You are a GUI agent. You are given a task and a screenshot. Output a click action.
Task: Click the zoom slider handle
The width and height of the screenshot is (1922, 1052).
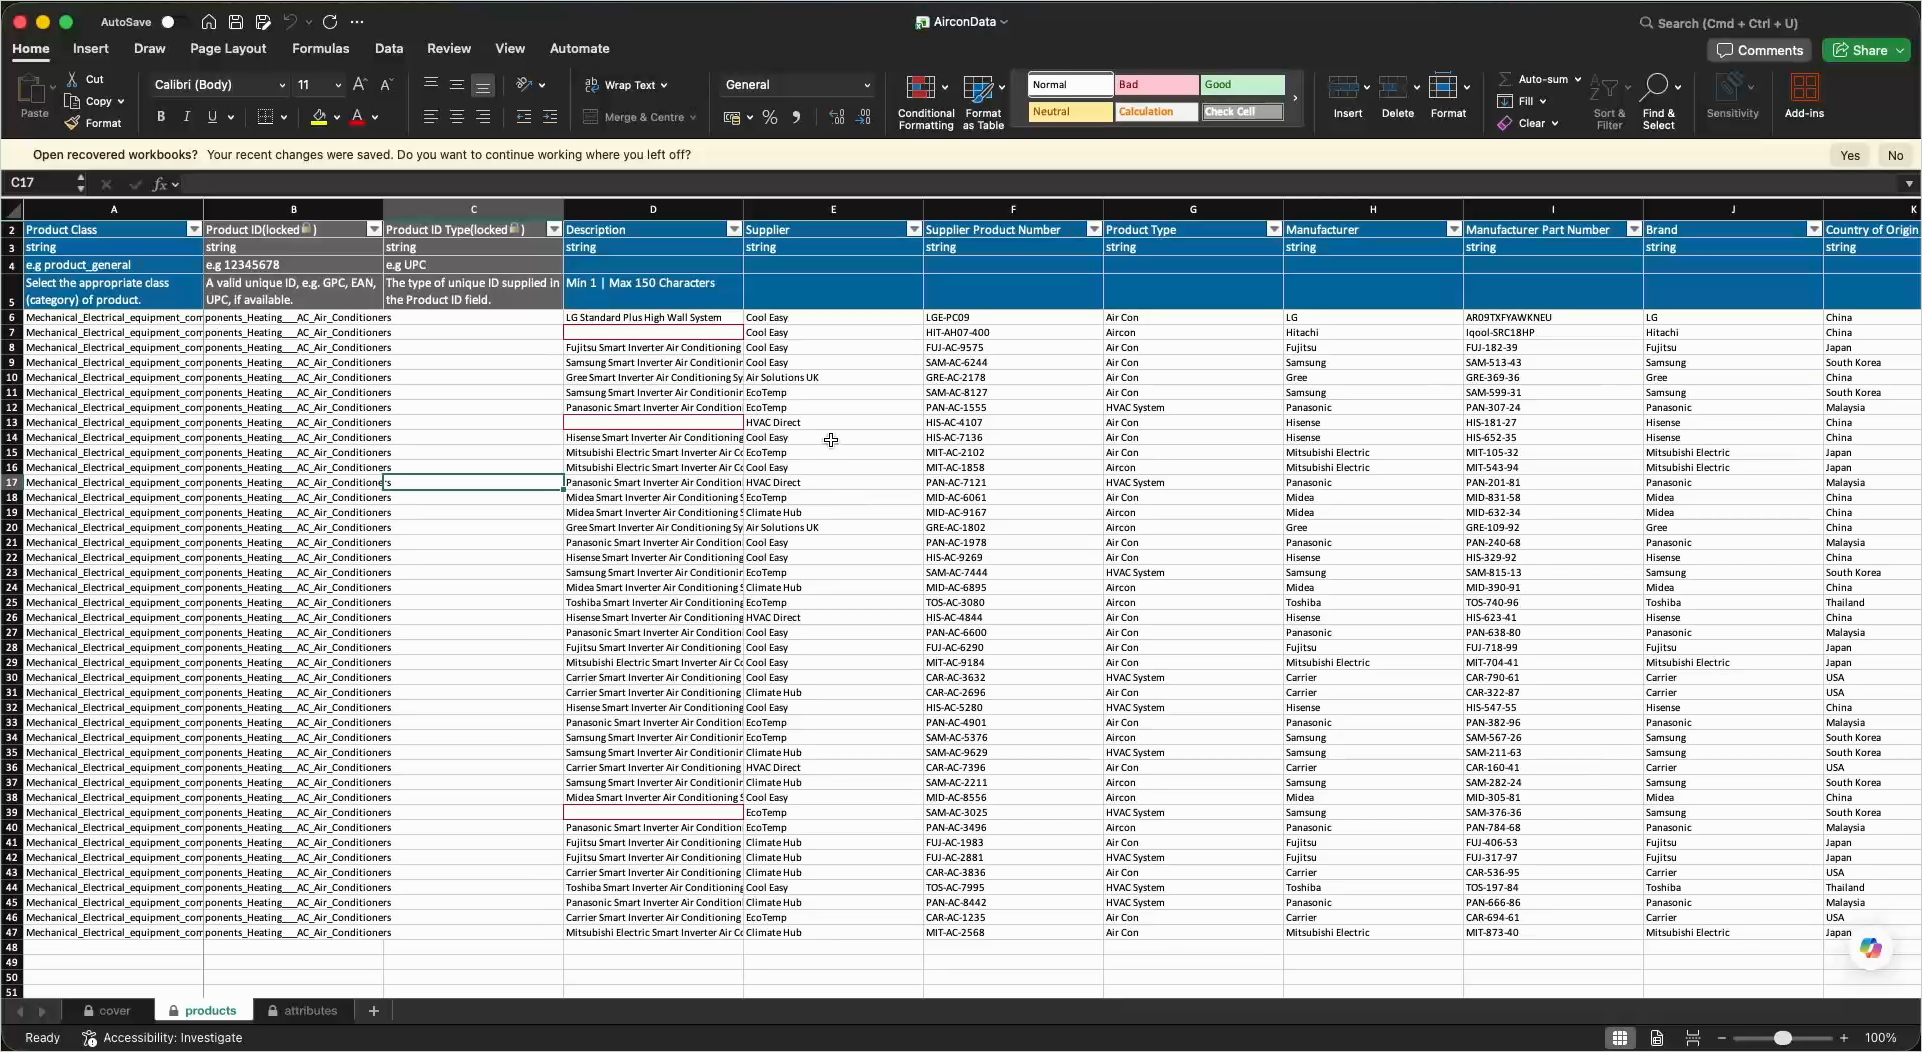1782,1038
